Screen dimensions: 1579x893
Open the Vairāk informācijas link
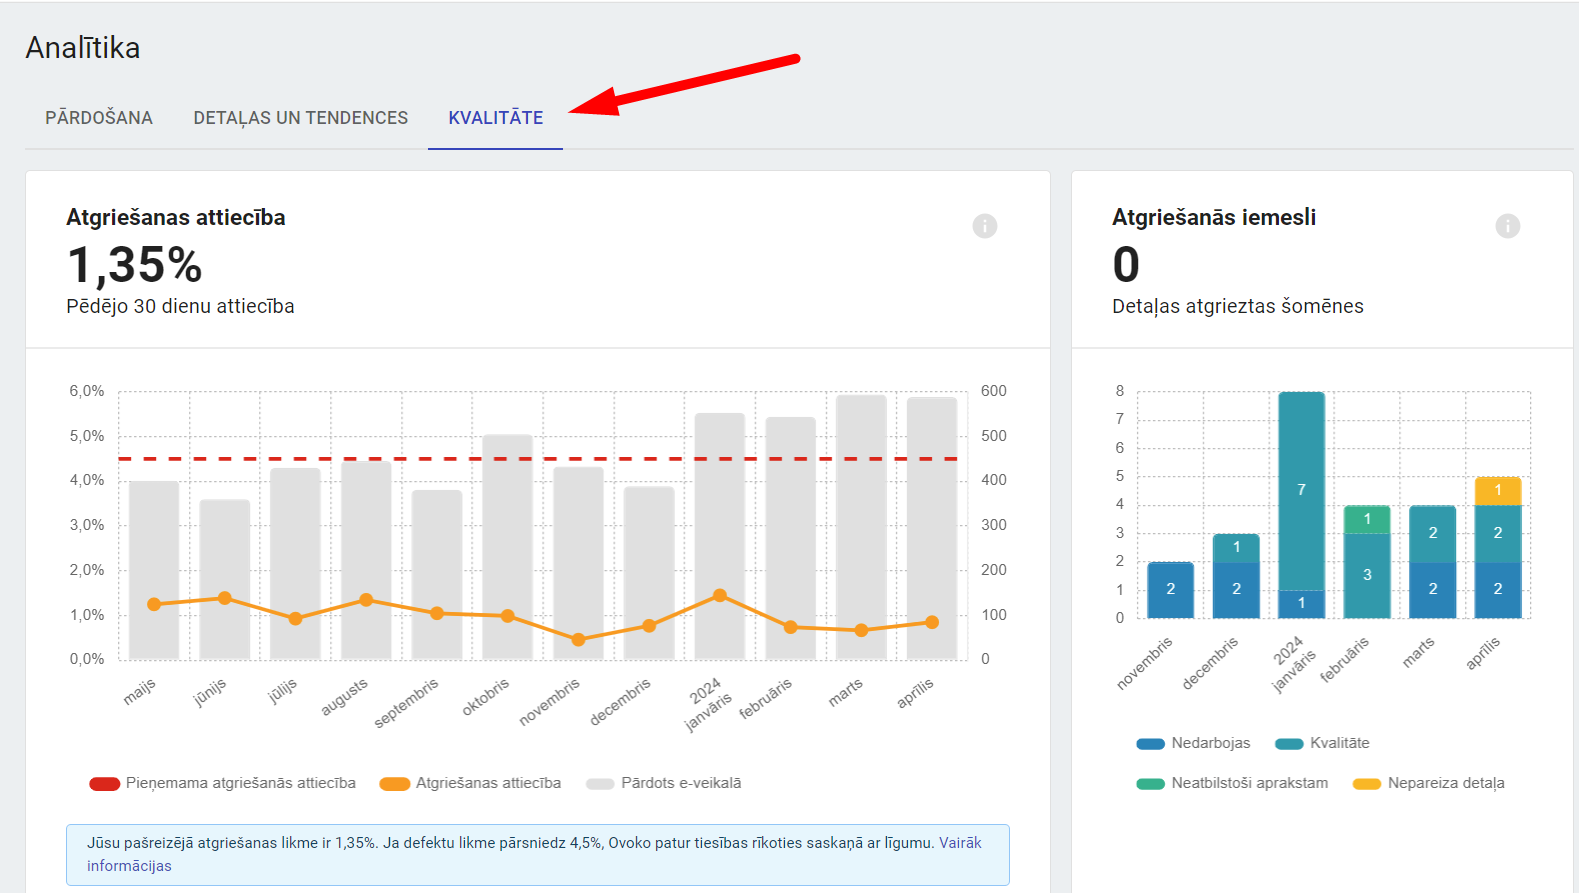(x=960, y=843)
